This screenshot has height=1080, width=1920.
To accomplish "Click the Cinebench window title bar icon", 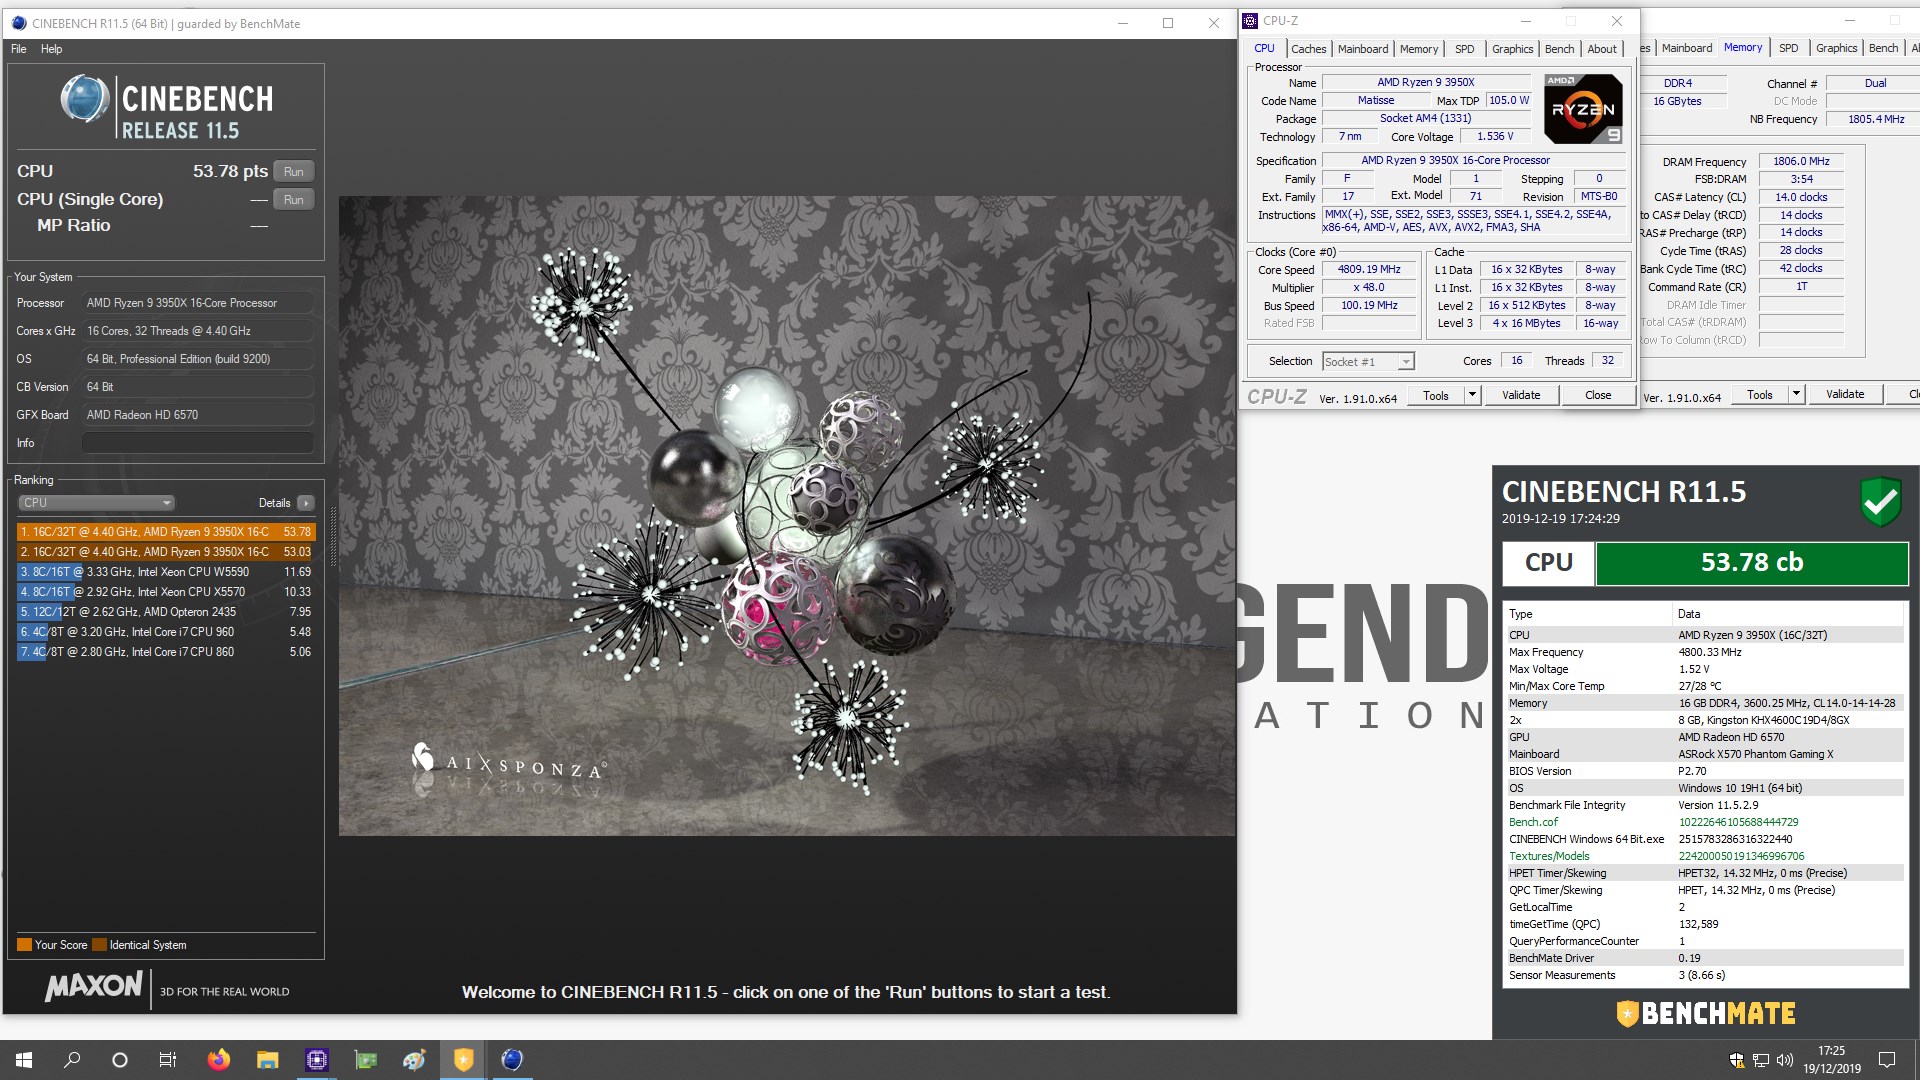I will tap(18, 23).
